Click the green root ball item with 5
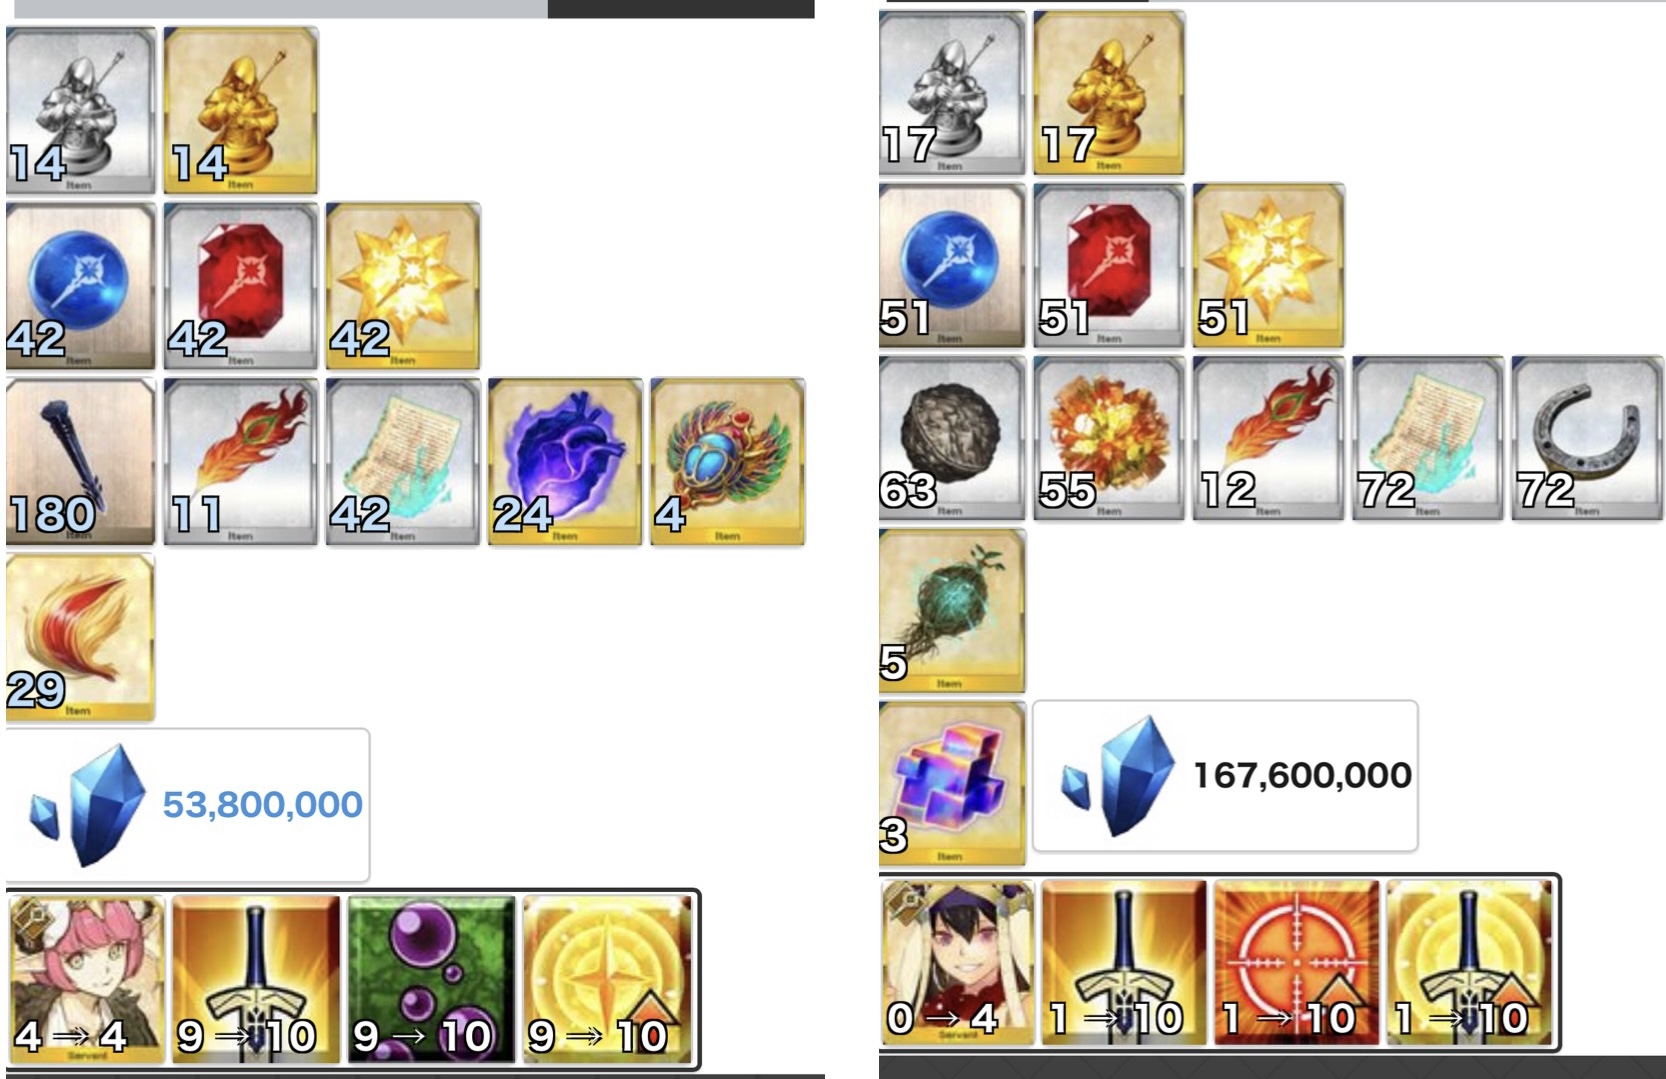Viewport: 1666px width, 1079px height. [x=952, y=611]
